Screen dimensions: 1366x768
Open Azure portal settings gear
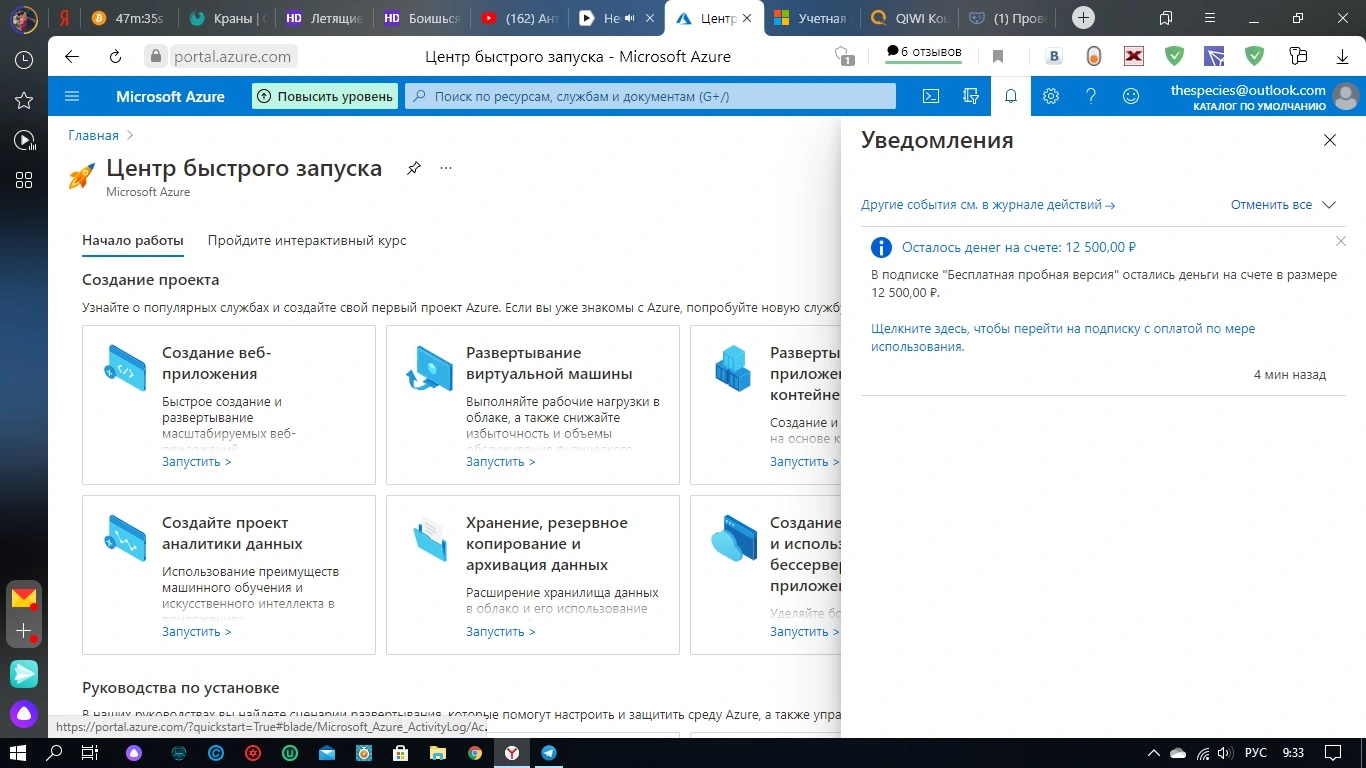coord(1050,96)
